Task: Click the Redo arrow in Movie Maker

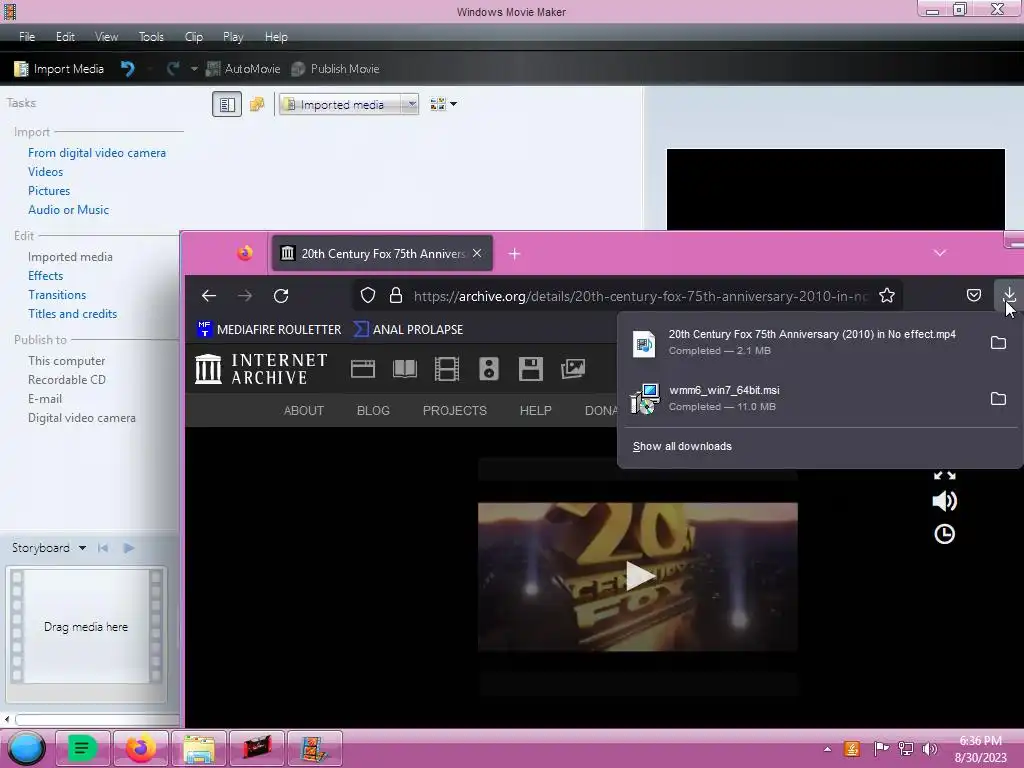Action: coord(172,69)
